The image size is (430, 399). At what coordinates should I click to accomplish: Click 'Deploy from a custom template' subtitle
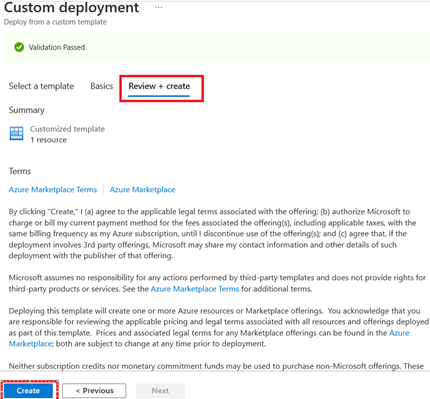point(55,22)
